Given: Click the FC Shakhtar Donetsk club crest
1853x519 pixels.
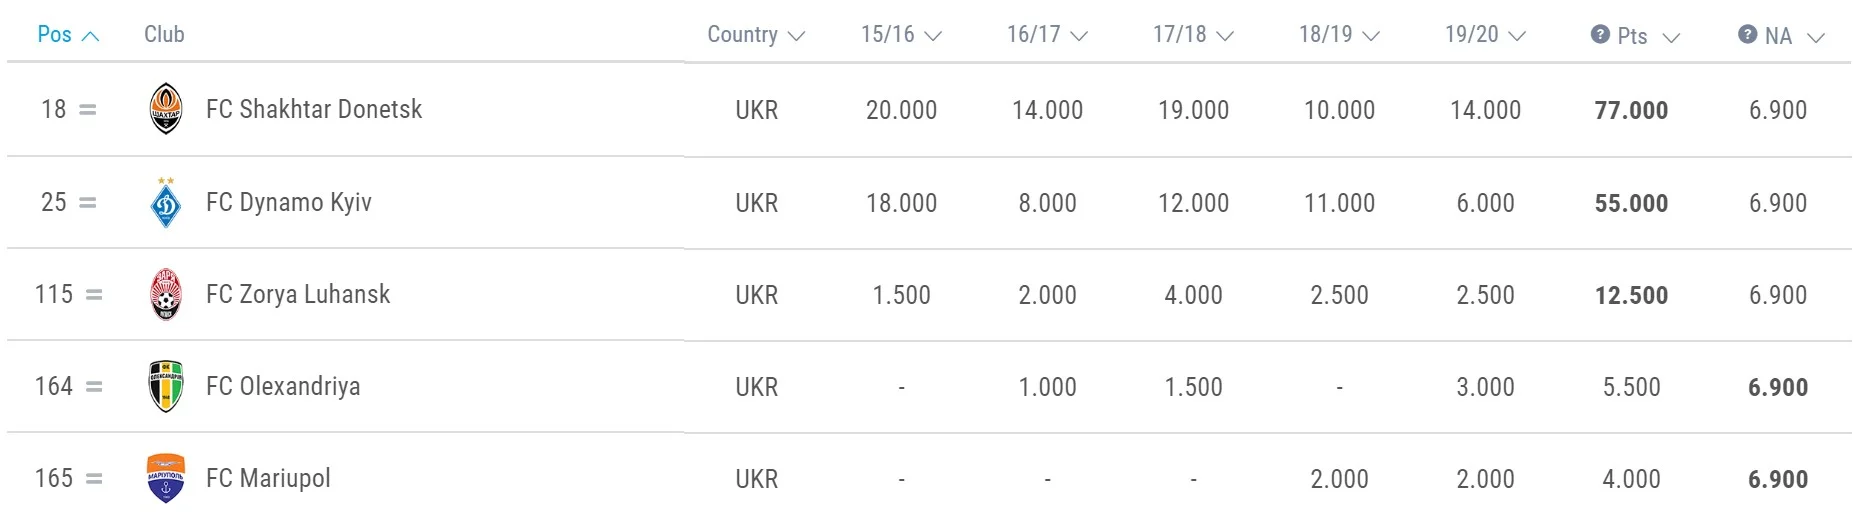Looking at the screenshot, I should (165, 109).
